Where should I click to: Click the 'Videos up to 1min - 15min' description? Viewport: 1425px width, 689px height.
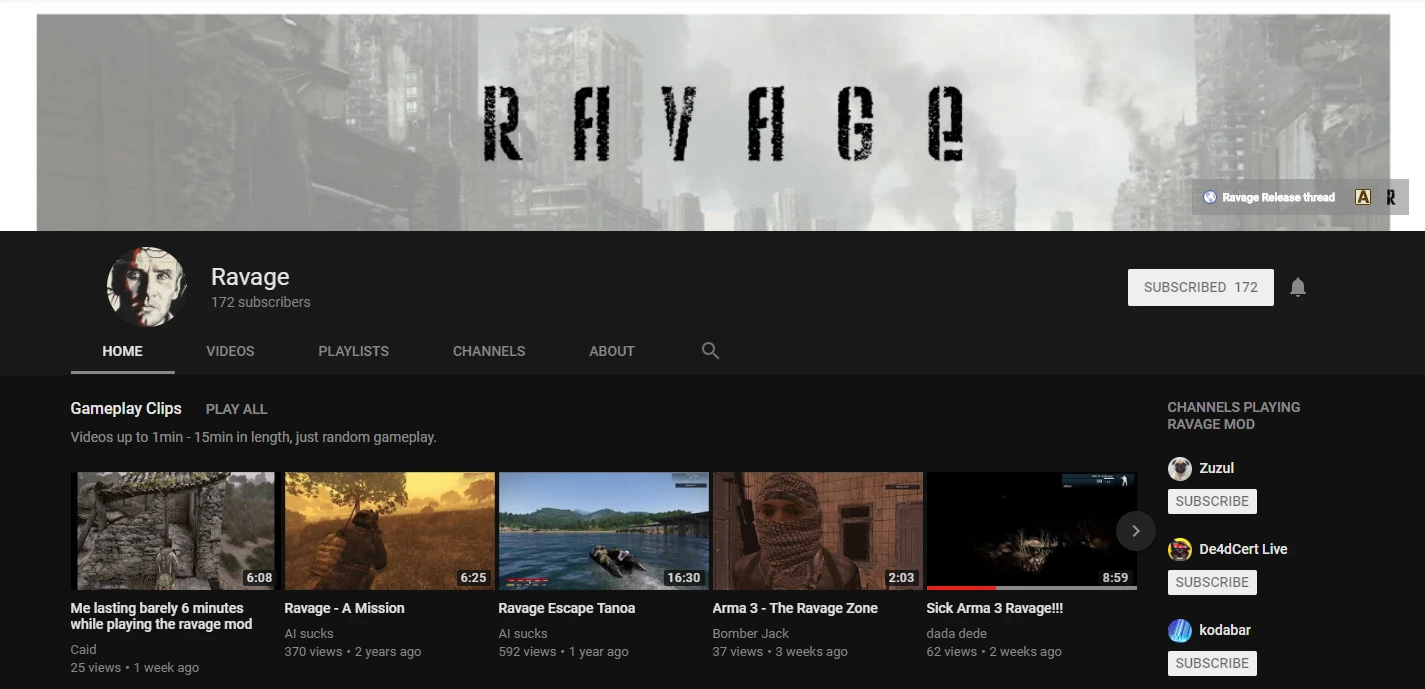point(253,437)
